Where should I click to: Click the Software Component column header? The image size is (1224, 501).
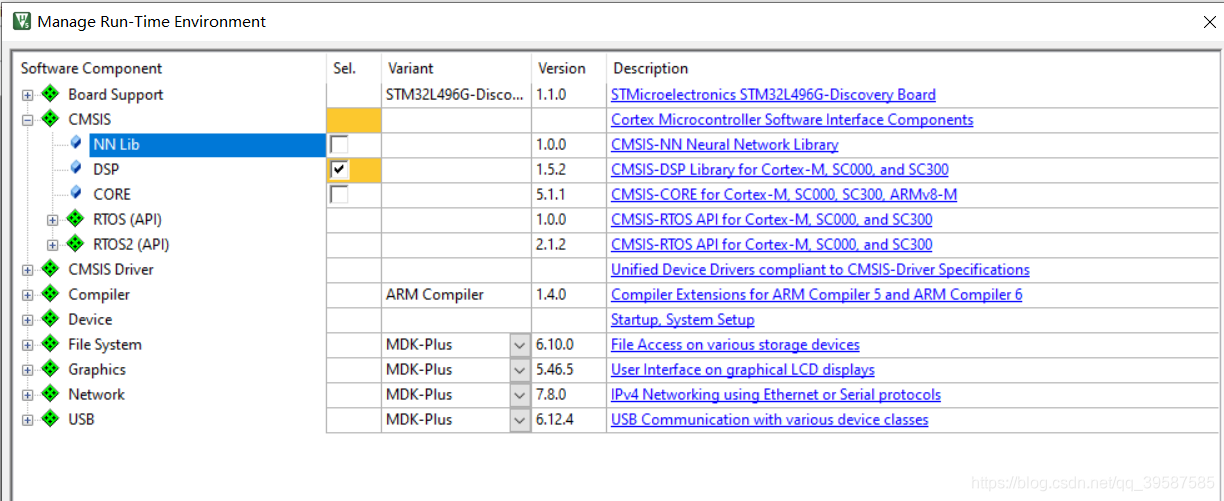click(91, 68)
